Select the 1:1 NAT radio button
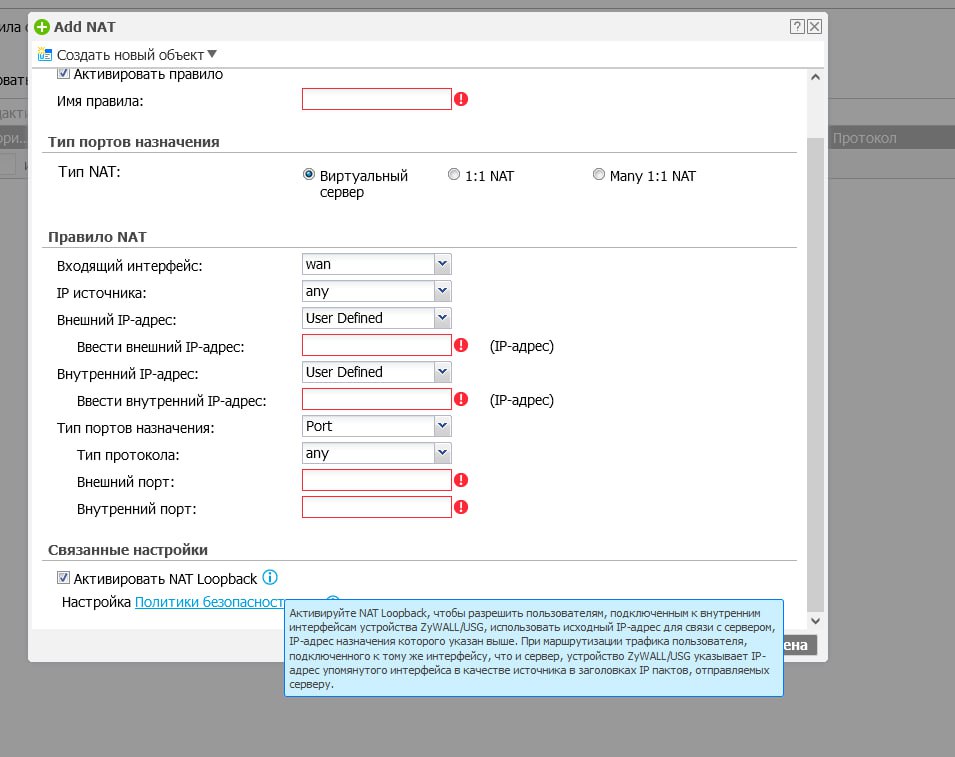The image size is (955, 757). tap(454, 174)
